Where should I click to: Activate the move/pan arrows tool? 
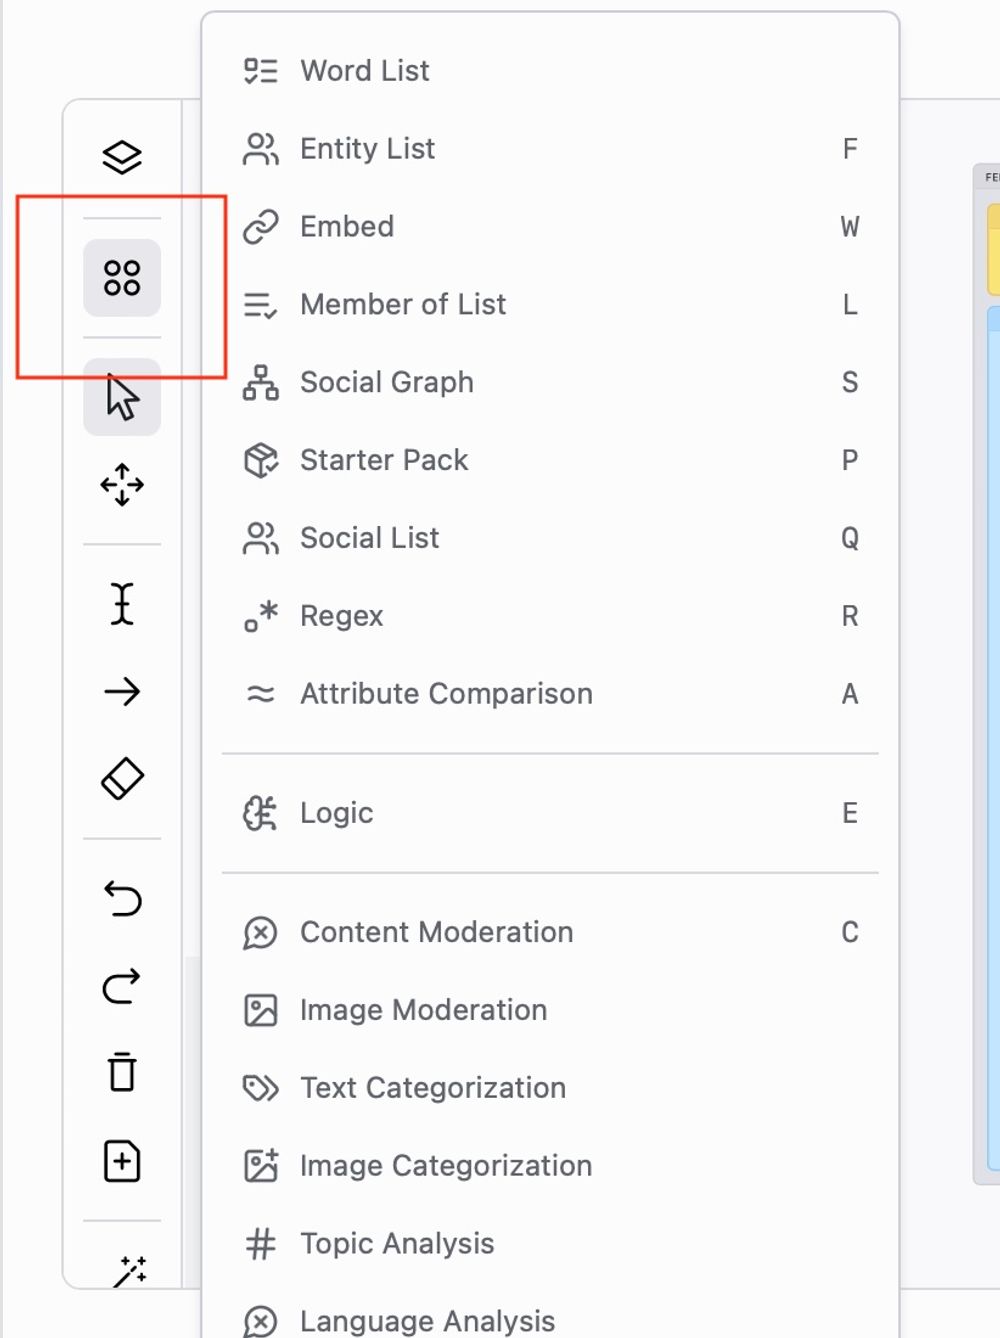(x=122, y=485)
